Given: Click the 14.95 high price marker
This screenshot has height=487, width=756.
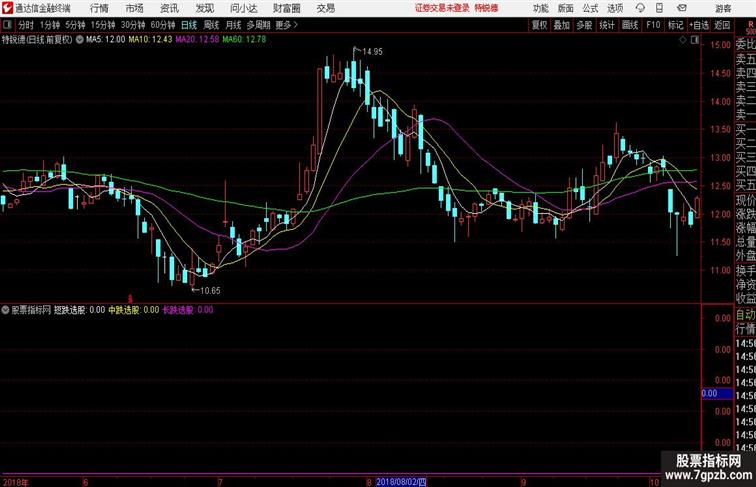Looking at the screenshot, I should 368,51.
